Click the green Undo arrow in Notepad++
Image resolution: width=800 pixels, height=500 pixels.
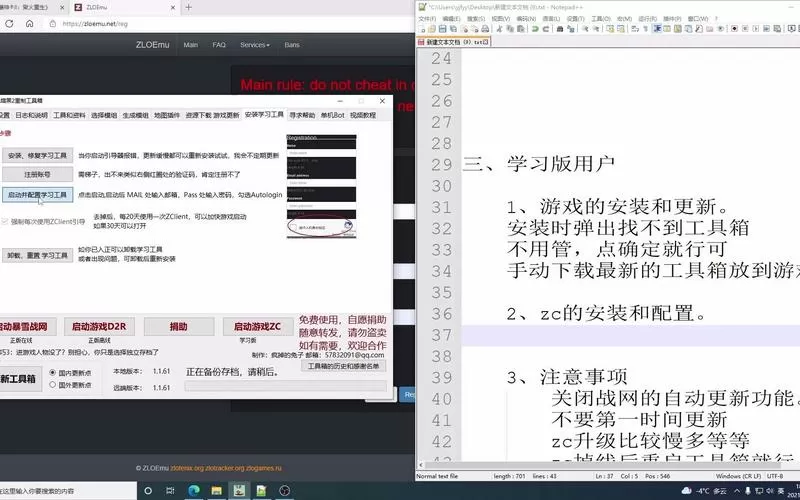[x=535, y=29]
